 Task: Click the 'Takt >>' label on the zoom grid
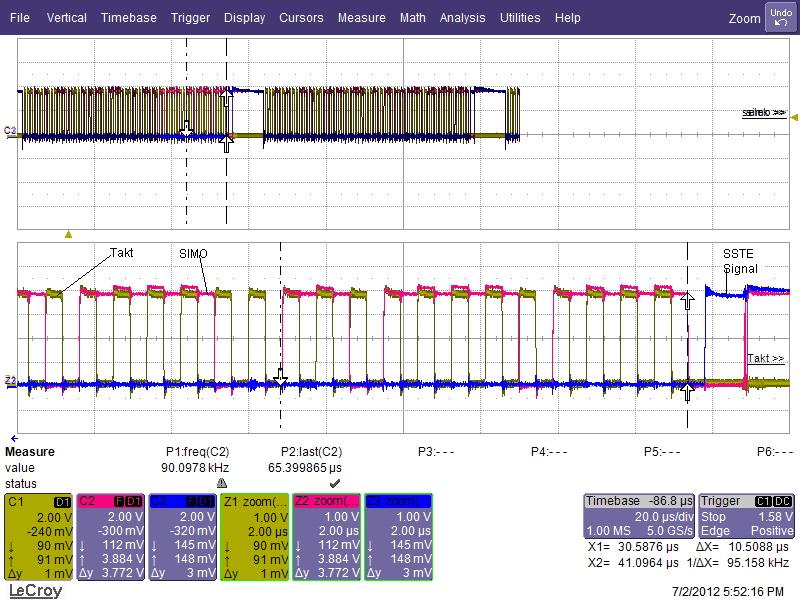[x=765, y=358]
